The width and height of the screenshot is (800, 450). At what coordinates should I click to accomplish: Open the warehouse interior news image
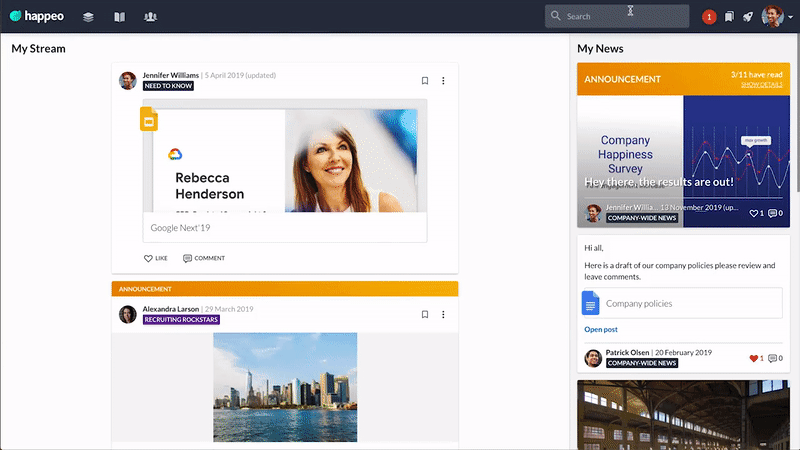(x=683, y=415)
